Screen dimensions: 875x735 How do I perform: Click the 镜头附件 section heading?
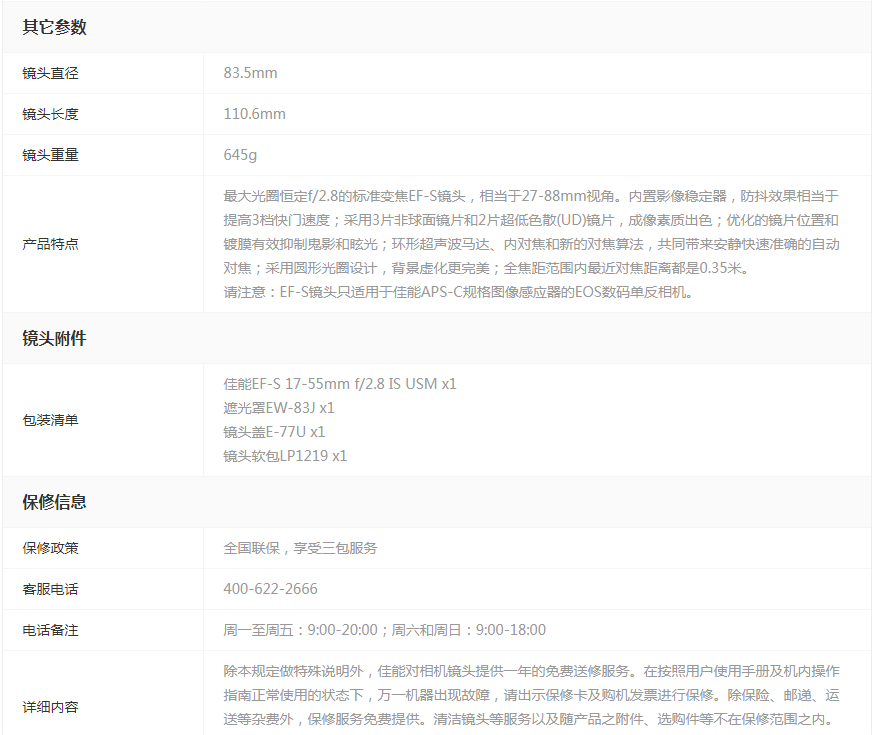[54, 339]
